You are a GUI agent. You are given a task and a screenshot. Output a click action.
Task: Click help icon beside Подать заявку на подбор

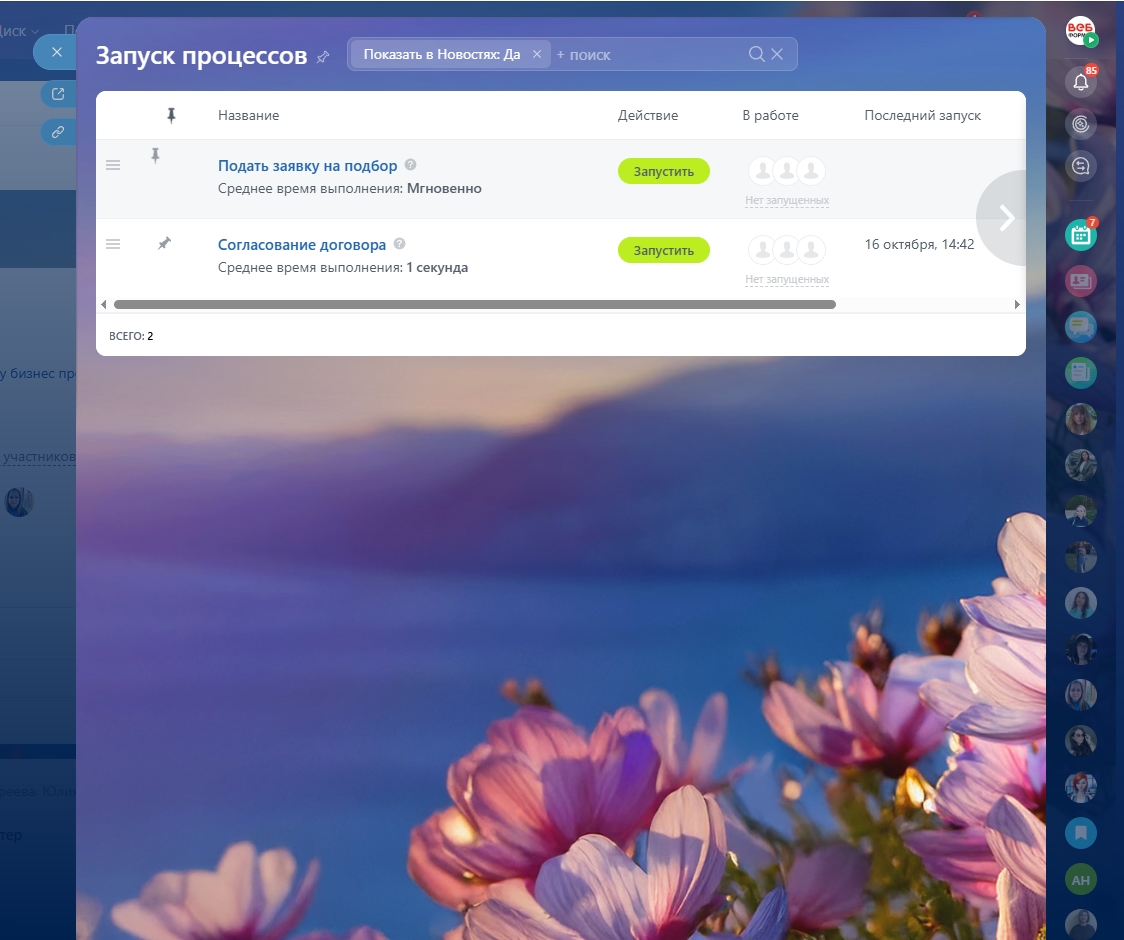[x=411, y=166]
